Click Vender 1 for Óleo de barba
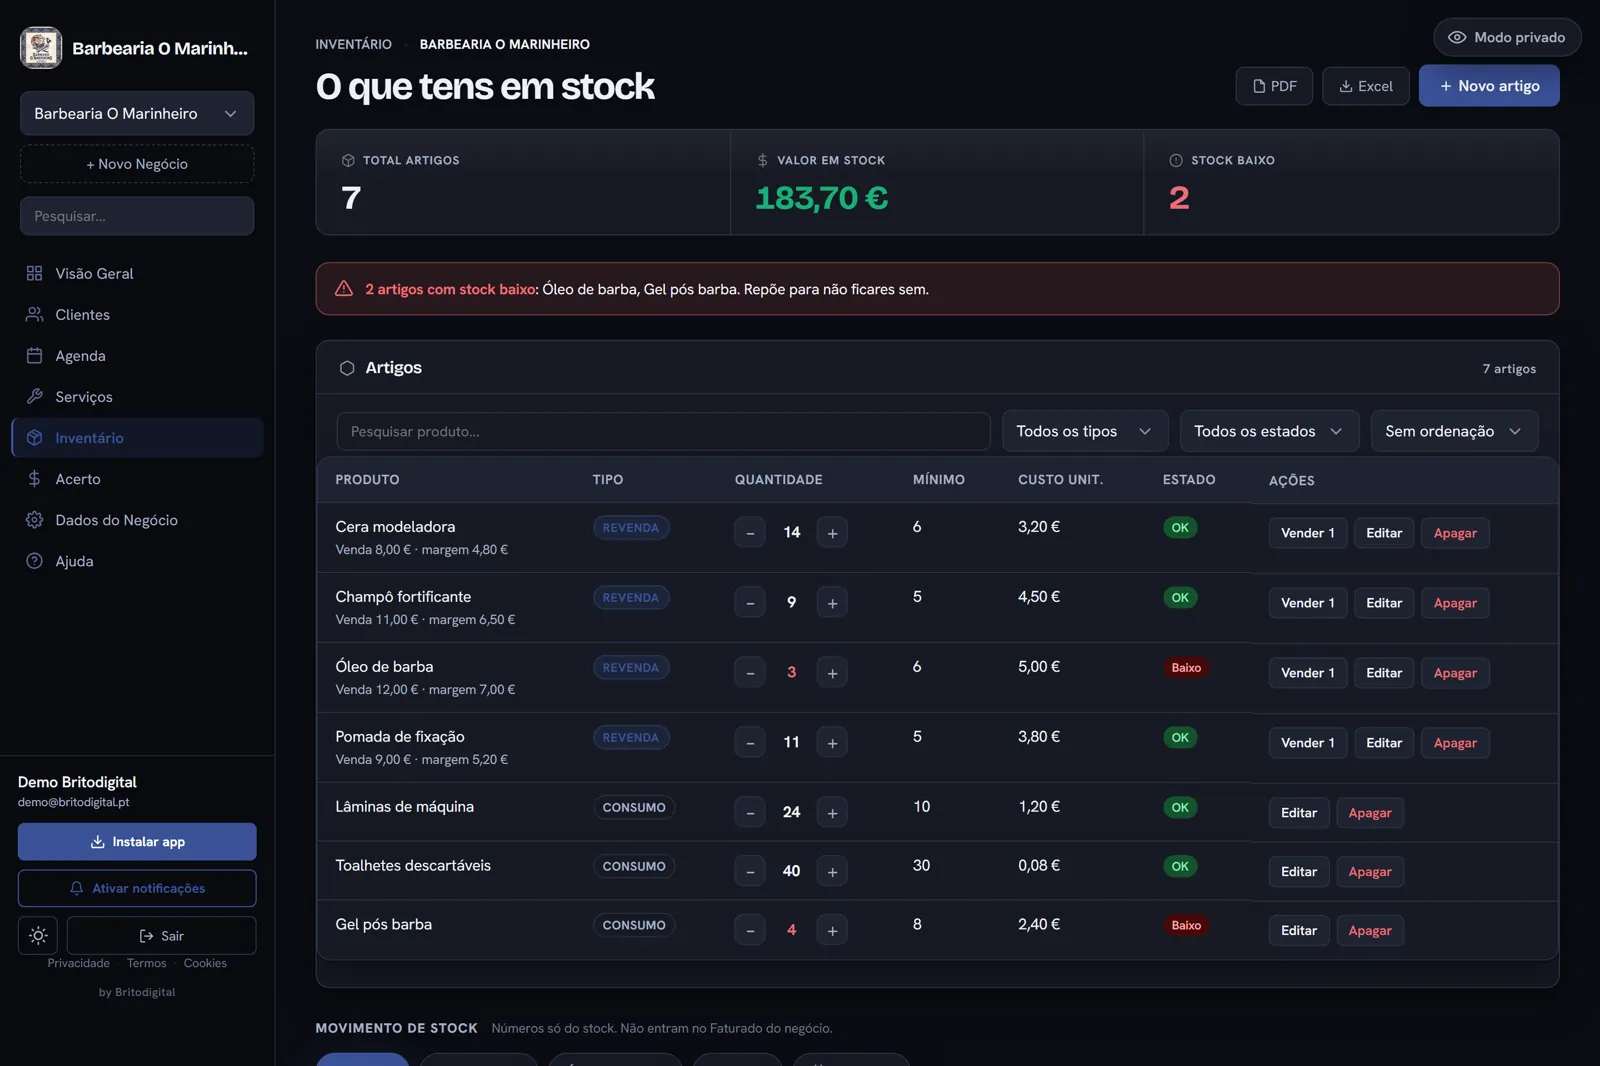 point(1308,673)
